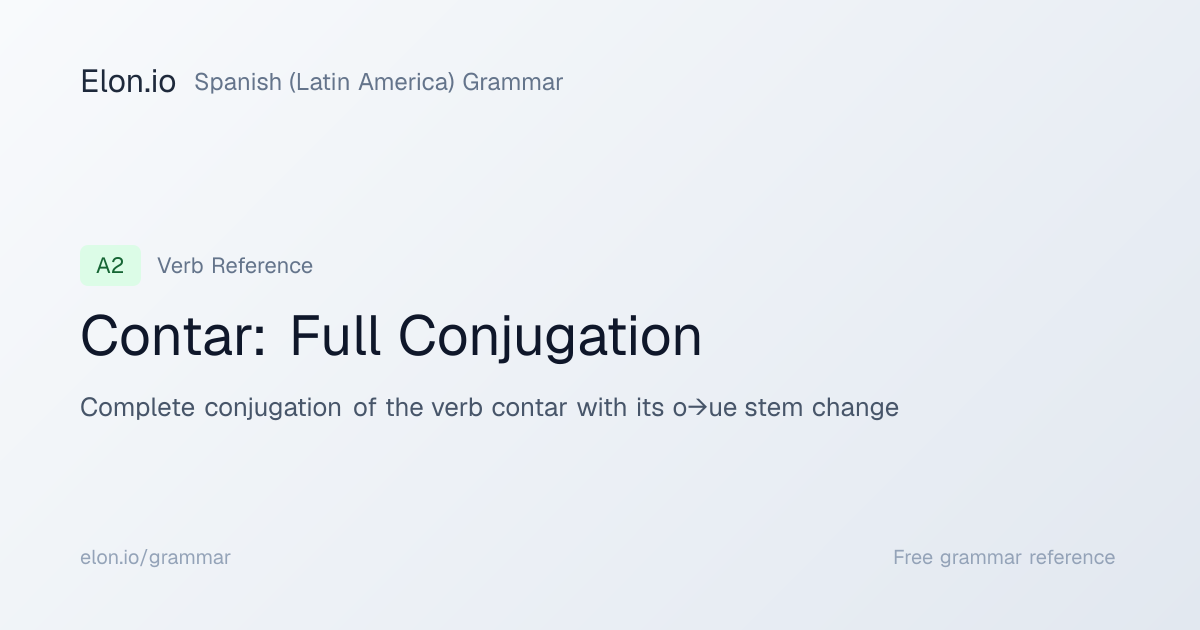Open the Spanish (Latin America) Grammar heading
This screenshot has width=1200, height=630.
pos(378,82)
